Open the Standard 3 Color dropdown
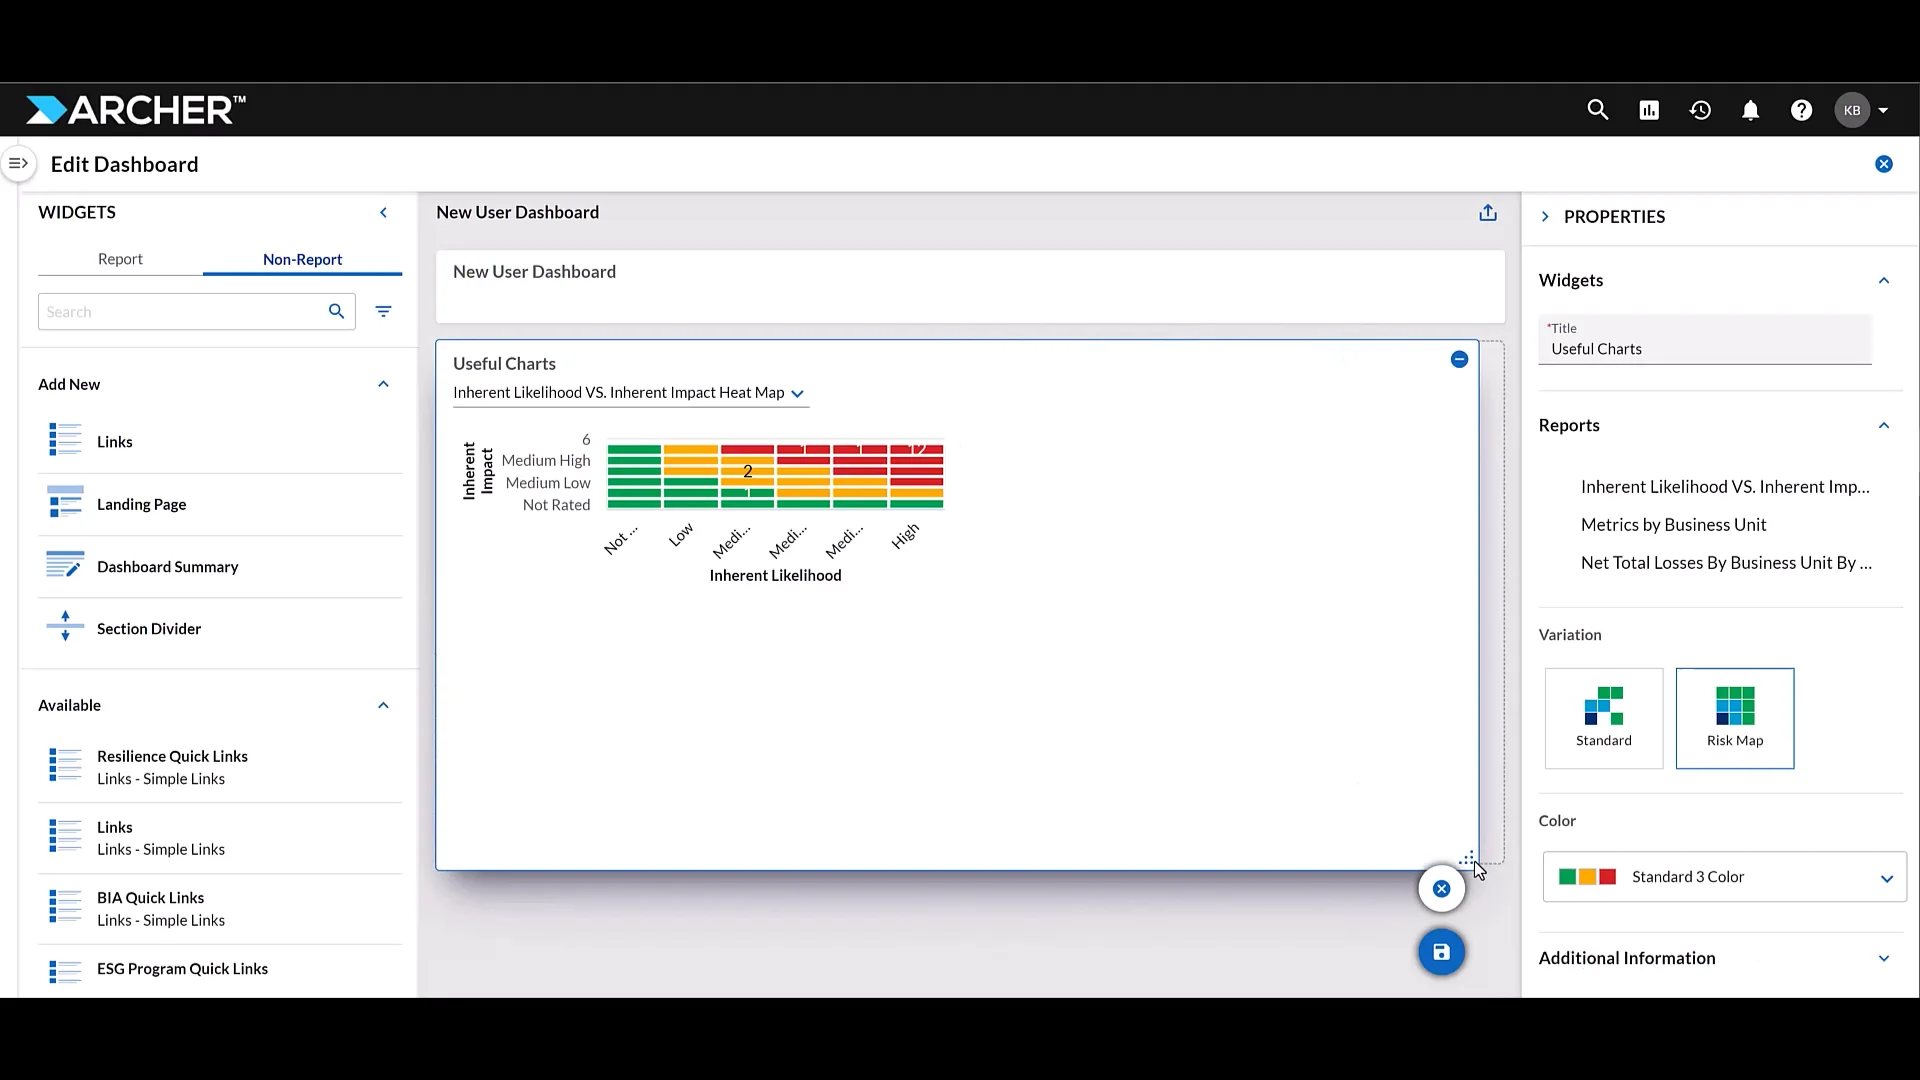The width and height of the screenshot is (1920, 1080). coord(1724,877)
